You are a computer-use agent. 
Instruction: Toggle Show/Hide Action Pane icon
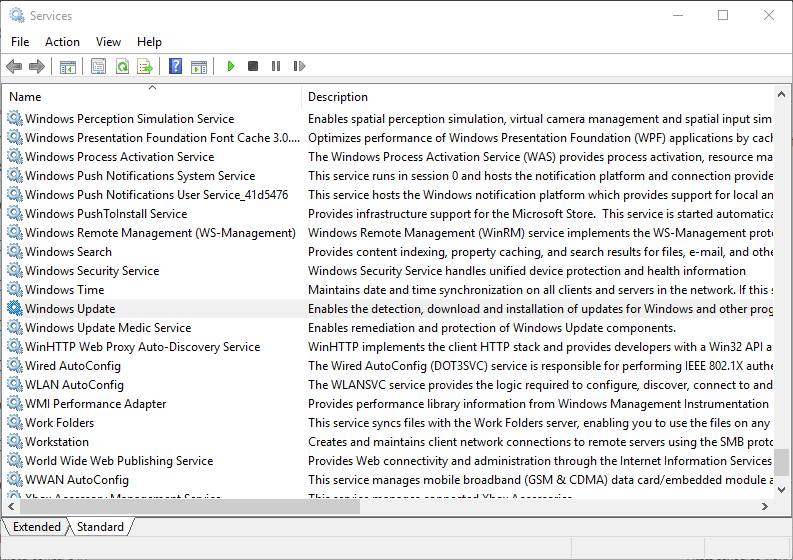tap(199, 66)
